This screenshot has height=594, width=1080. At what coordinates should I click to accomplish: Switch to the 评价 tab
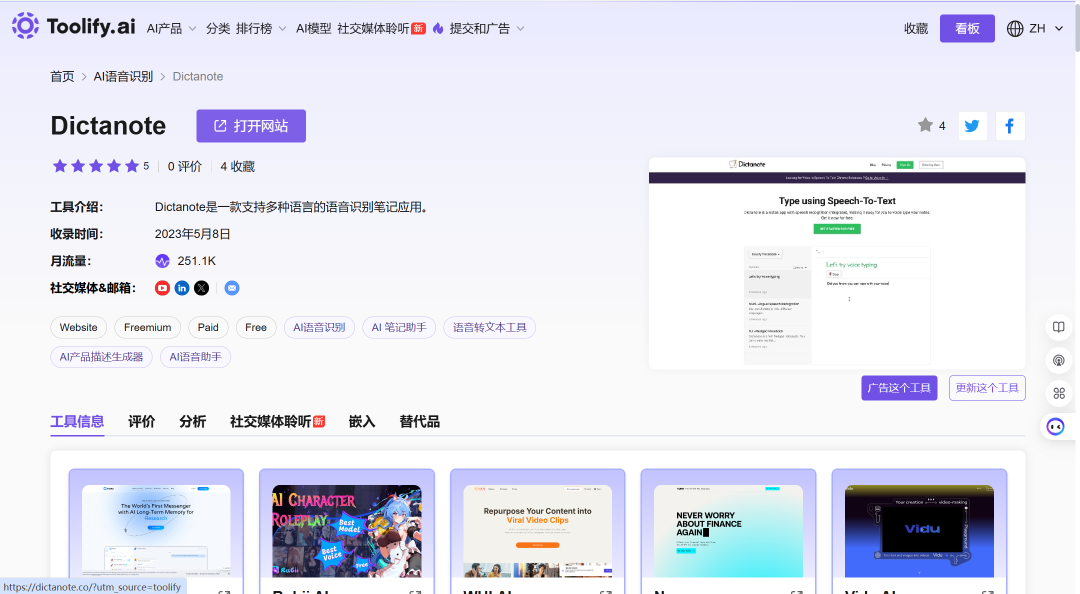[142, 422]
